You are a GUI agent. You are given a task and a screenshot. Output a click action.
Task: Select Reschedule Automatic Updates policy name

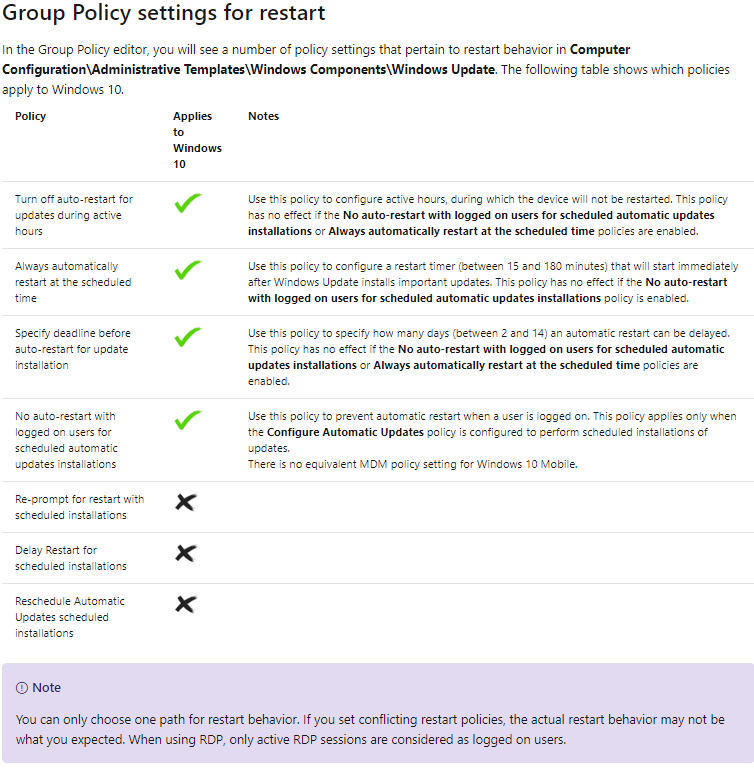[70, 617]
